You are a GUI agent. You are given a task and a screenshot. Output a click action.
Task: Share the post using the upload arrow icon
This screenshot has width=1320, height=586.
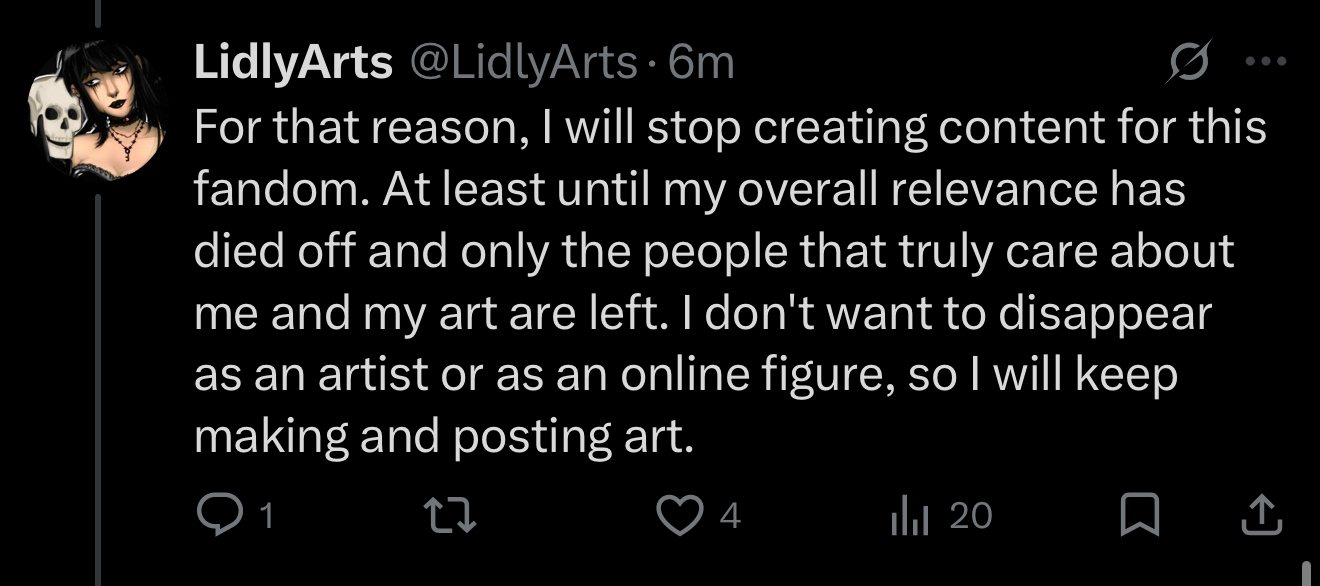point(1261,515)
